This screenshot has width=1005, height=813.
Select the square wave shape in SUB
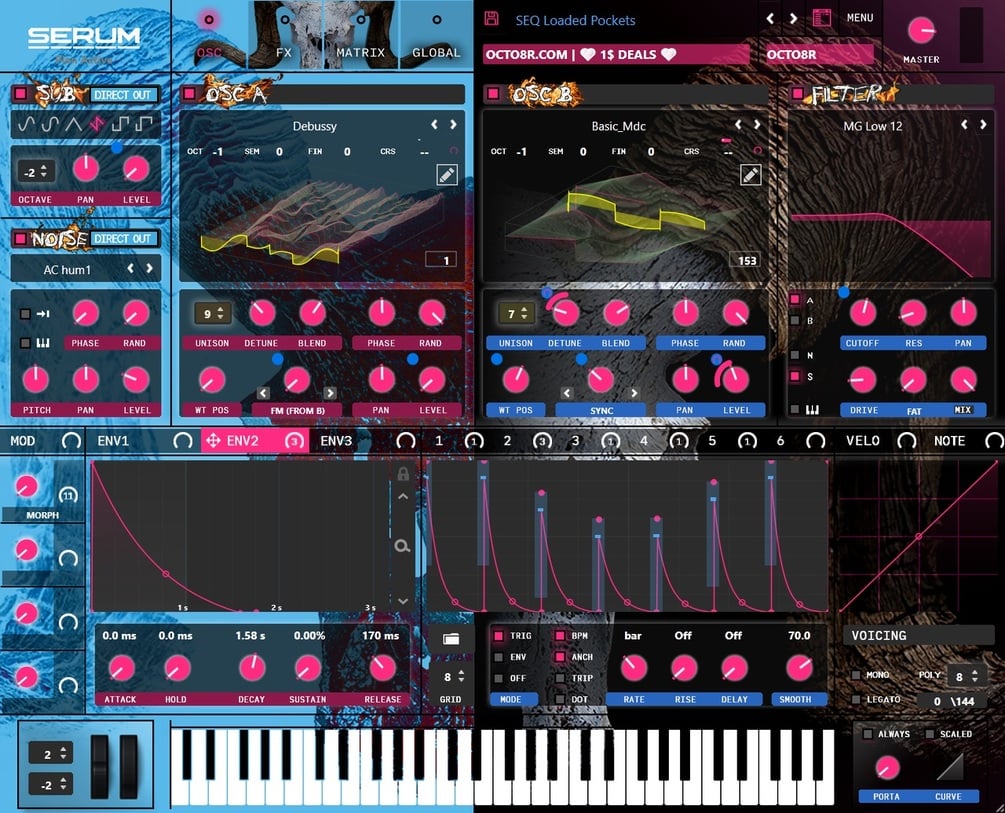tap(120, 124)
